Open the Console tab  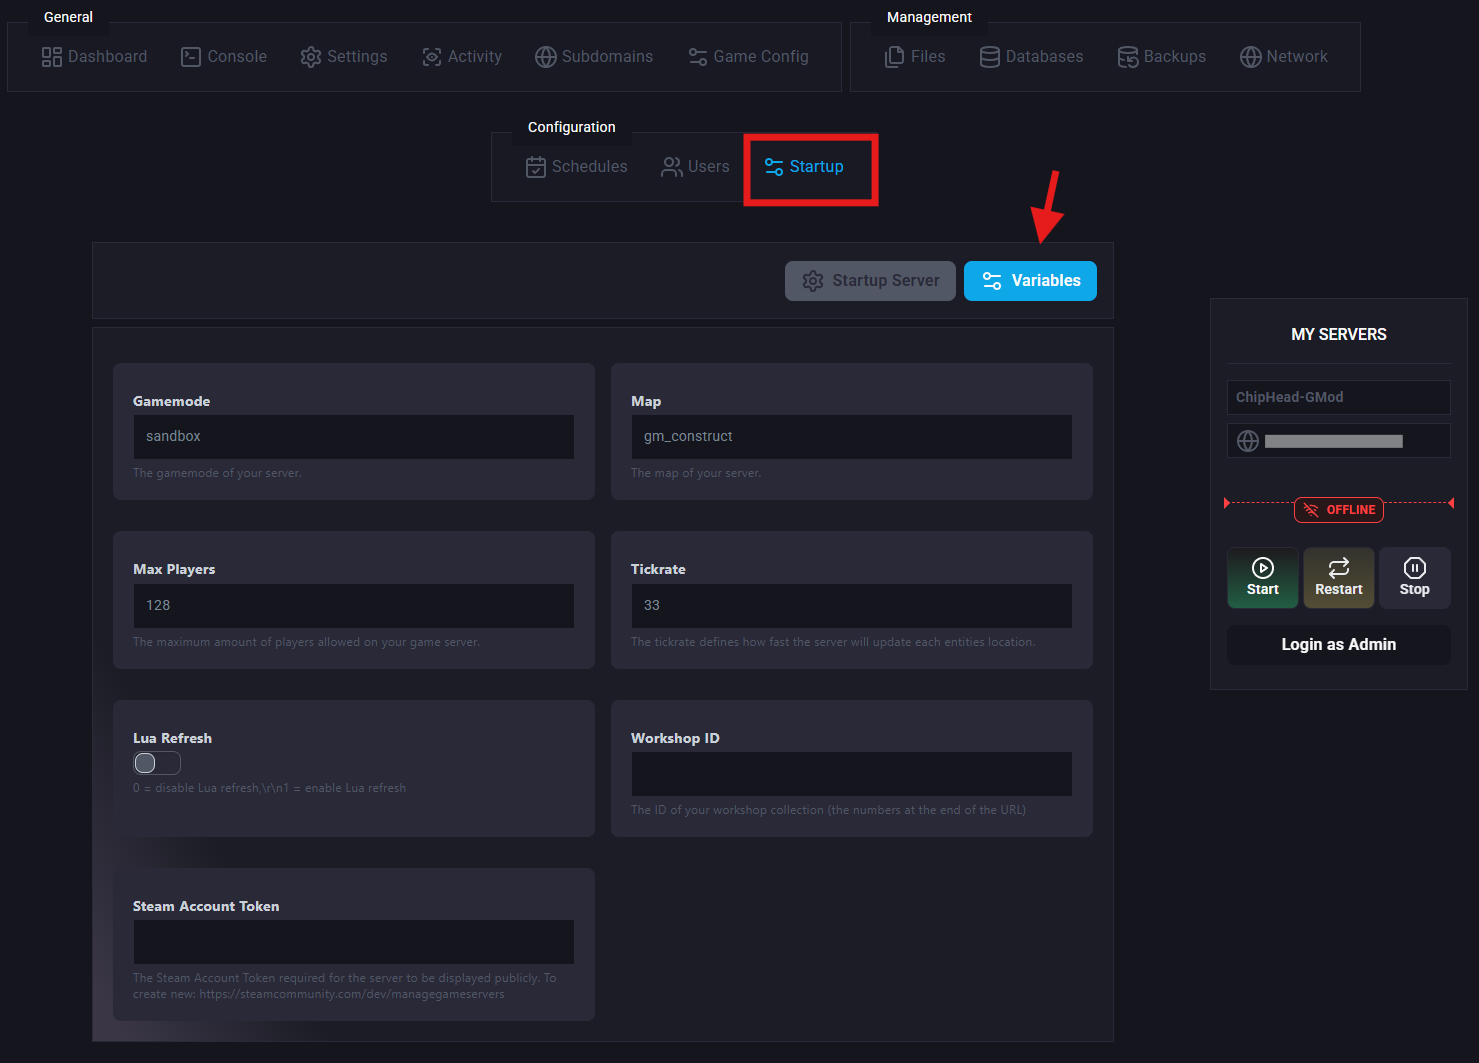[x=224, y=57]
